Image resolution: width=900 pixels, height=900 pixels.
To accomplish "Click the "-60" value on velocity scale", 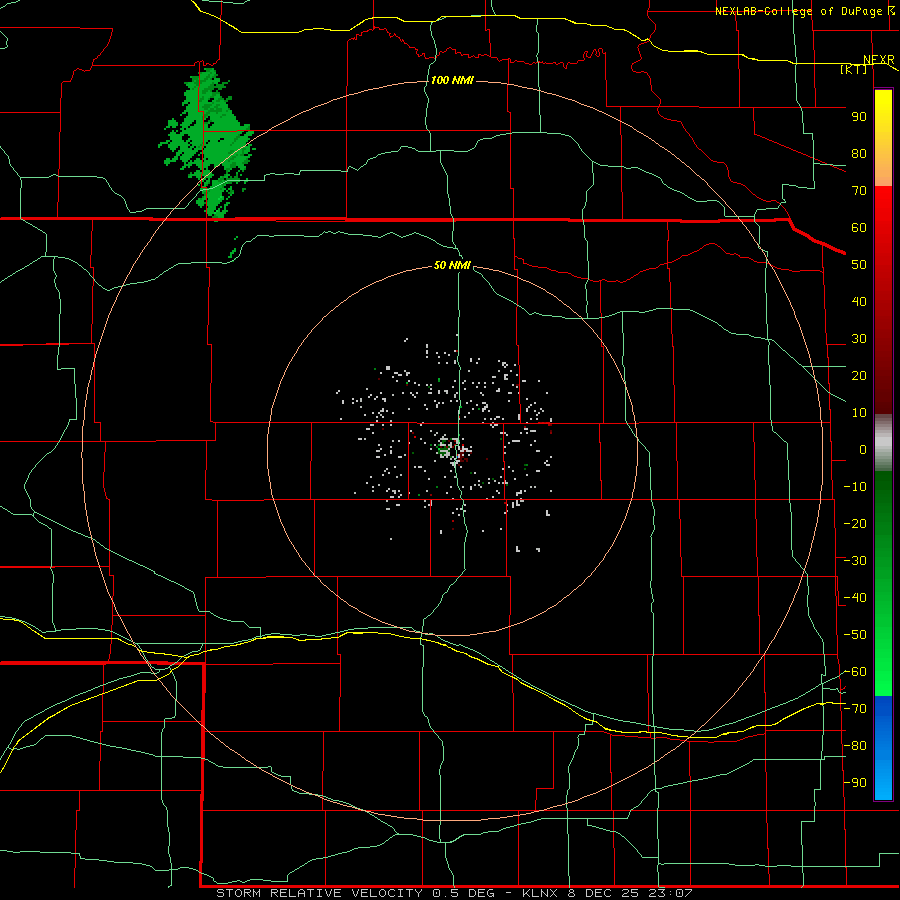I will coord(855,672).
